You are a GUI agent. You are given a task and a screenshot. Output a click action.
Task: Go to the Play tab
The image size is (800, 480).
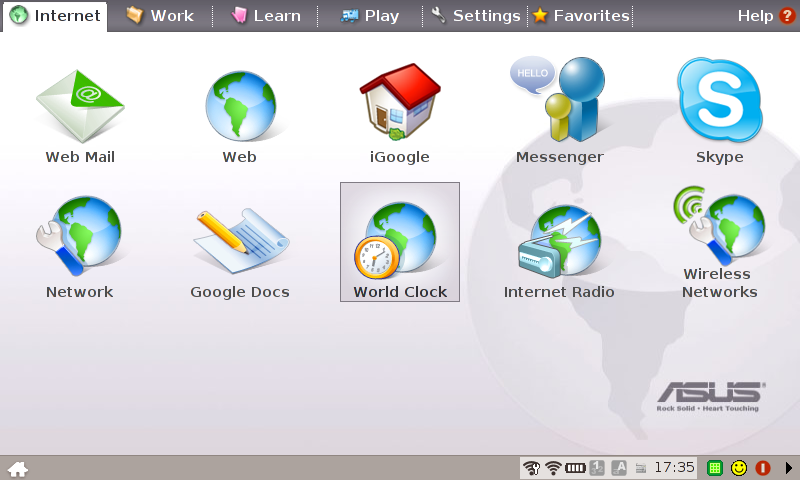click(370, 16)
